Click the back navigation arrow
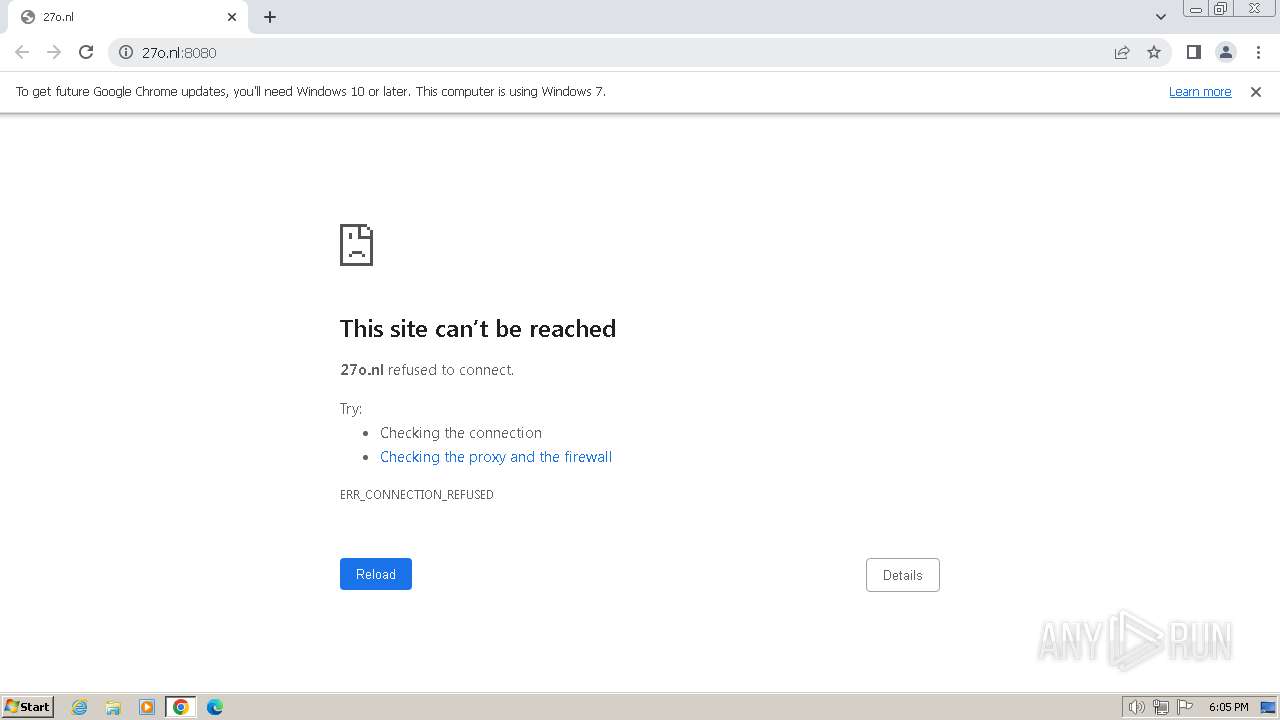 (22, 52)
